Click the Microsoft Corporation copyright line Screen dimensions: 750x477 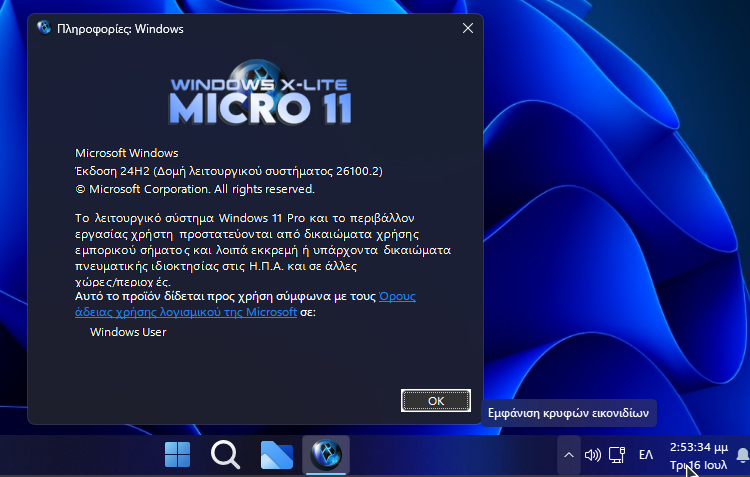[x=195, y=188]
